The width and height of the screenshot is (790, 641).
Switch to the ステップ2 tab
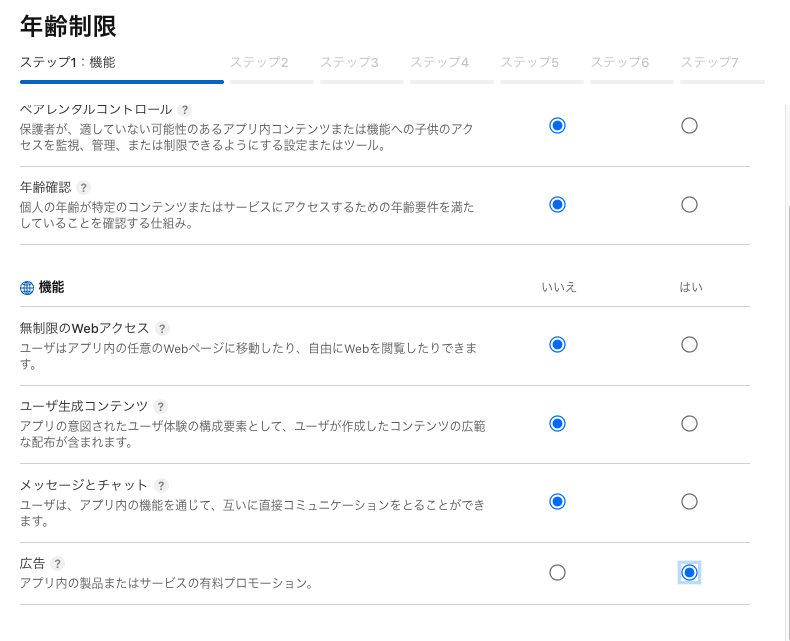[259, 62]
